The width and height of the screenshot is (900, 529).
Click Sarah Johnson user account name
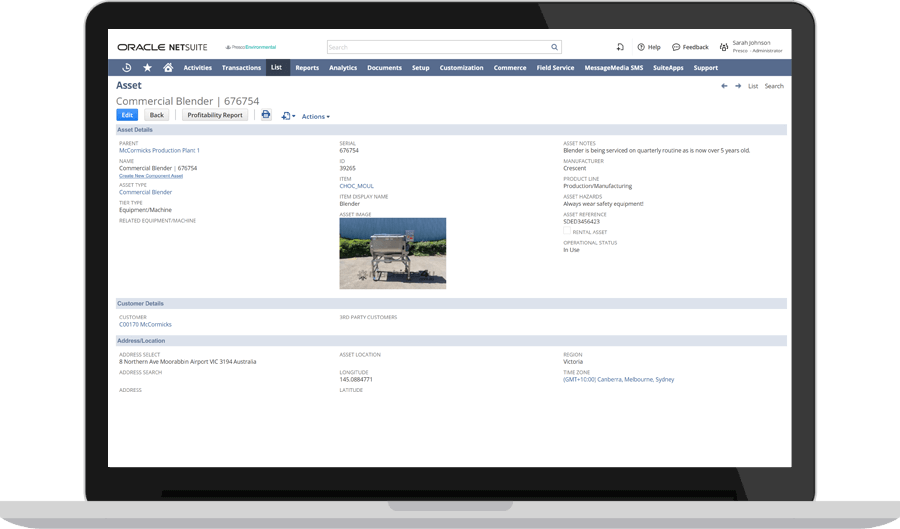(751, 43)
